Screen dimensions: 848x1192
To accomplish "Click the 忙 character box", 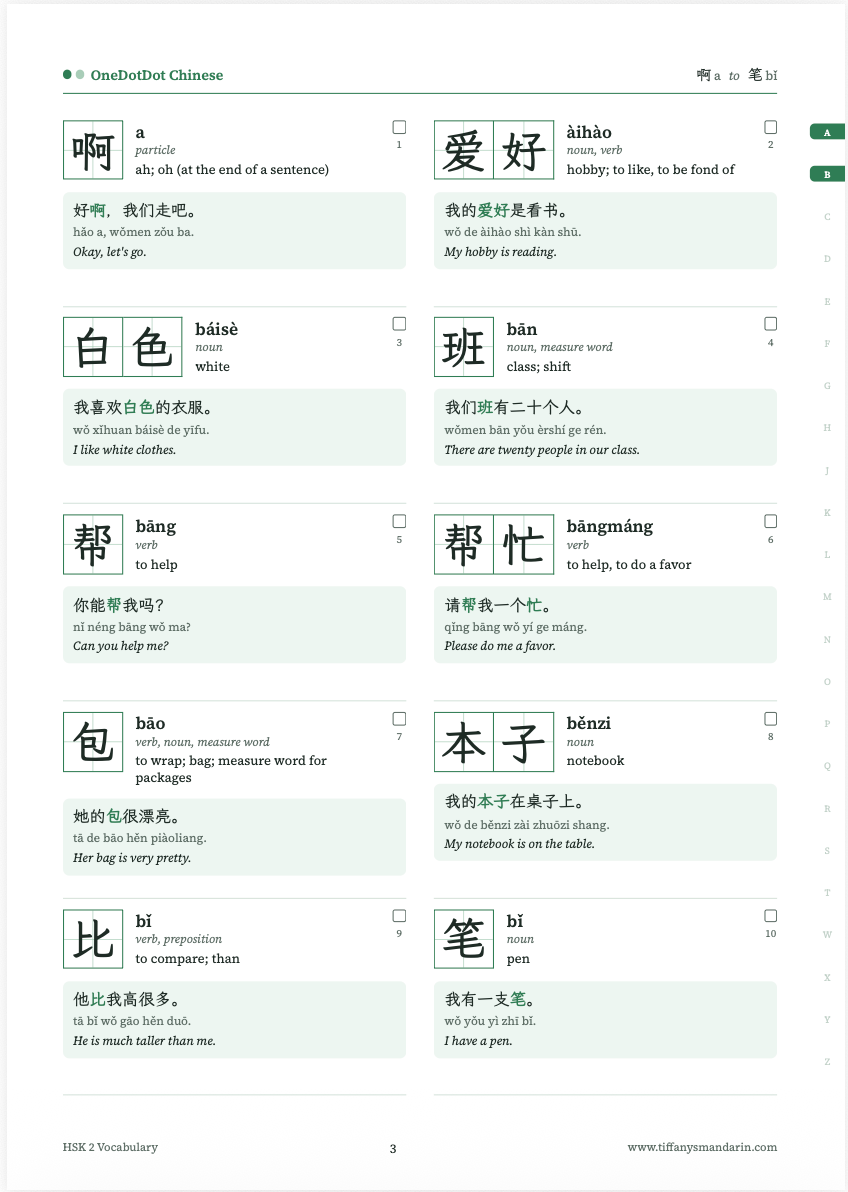I will [x=524, y=544].
